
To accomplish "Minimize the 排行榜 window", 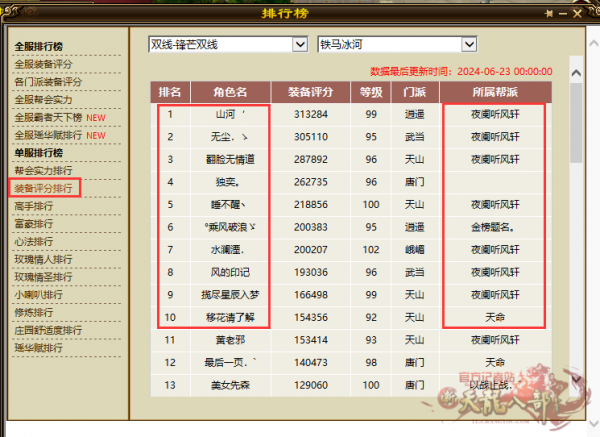I will tap(563, 14).
